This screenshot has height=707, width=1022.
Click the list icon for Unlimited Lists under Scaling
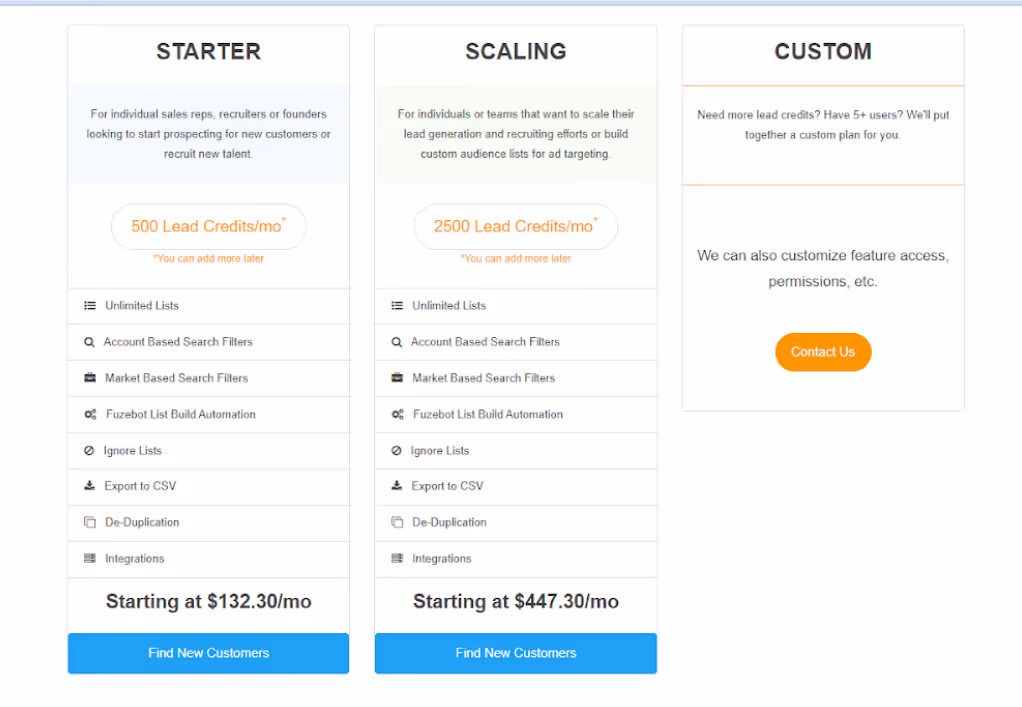(397, 306)
